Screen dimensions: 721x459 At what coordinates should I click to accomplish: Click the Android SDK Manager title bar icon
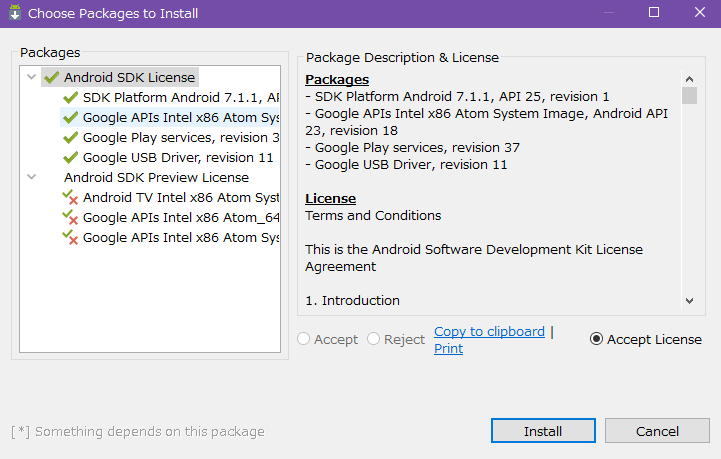15,12
